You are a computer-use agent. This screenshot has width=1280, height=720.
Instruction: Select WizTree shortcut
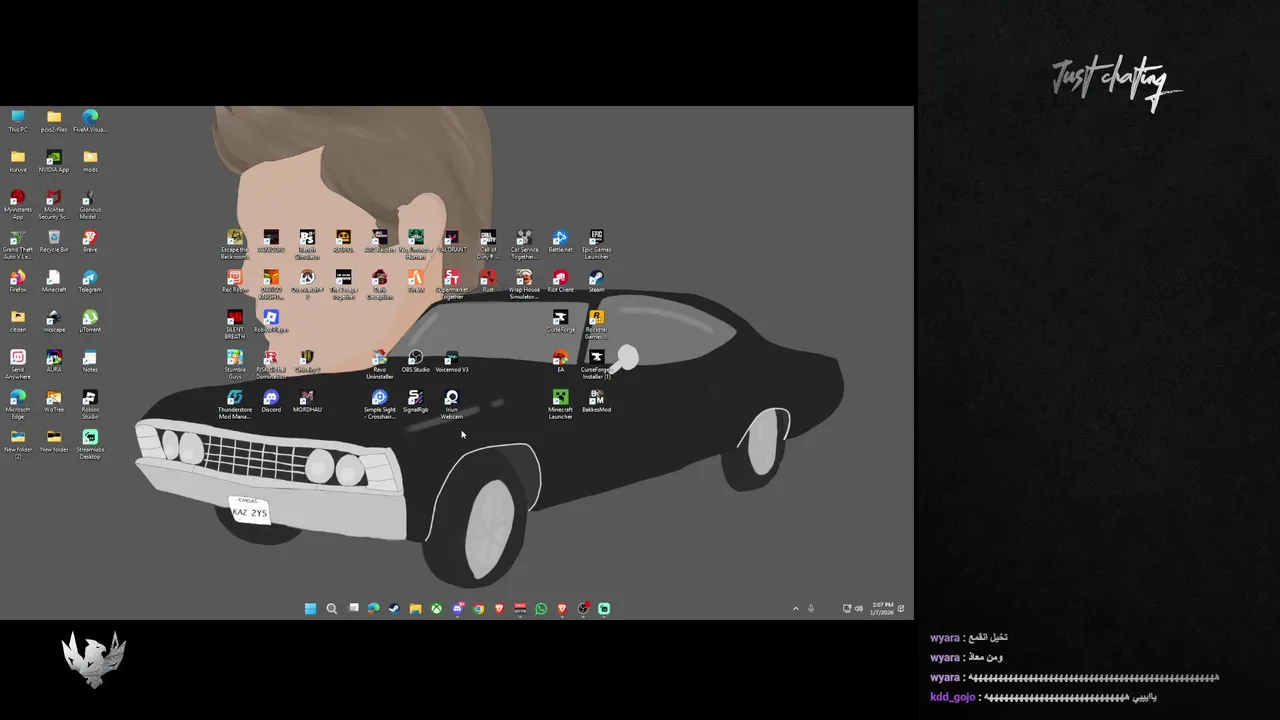click(54, 401)
